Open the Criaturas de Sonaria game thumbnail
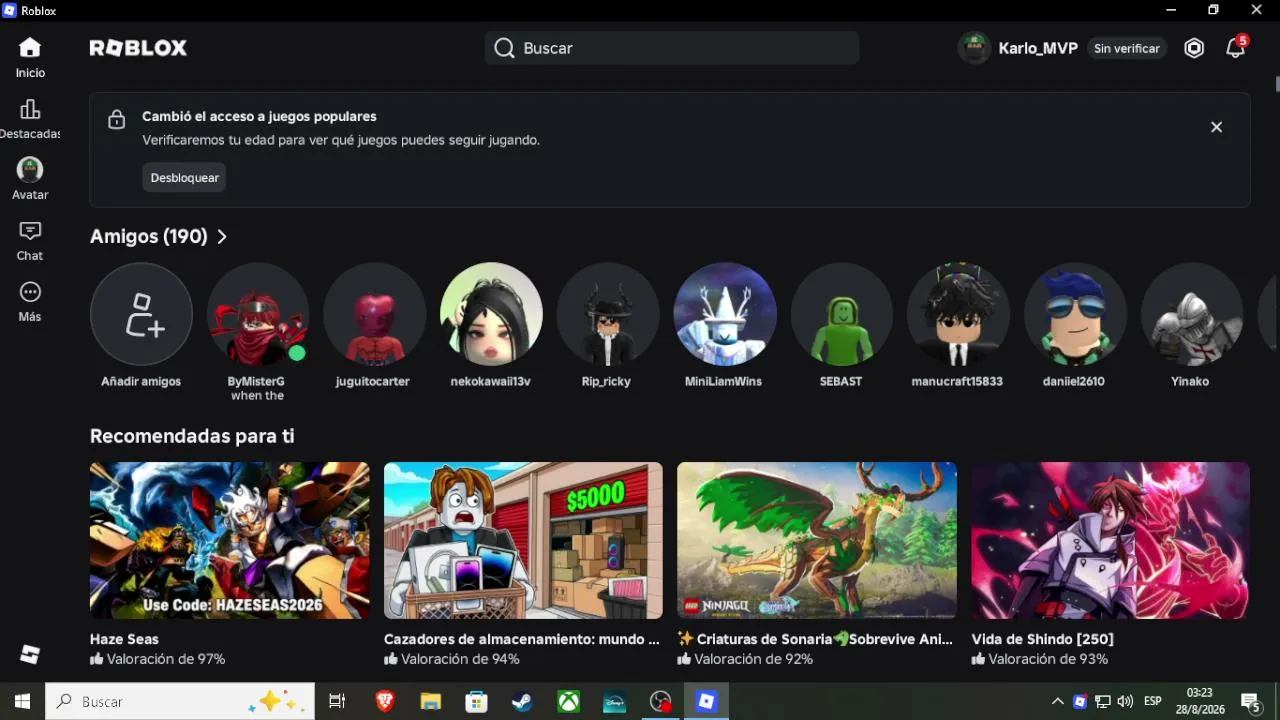 817,540
